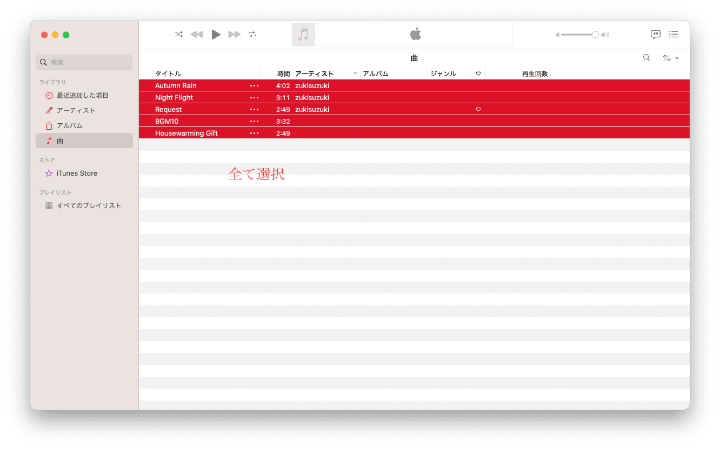
Task: Open more options for Autumn Rain
Action: 254,86
